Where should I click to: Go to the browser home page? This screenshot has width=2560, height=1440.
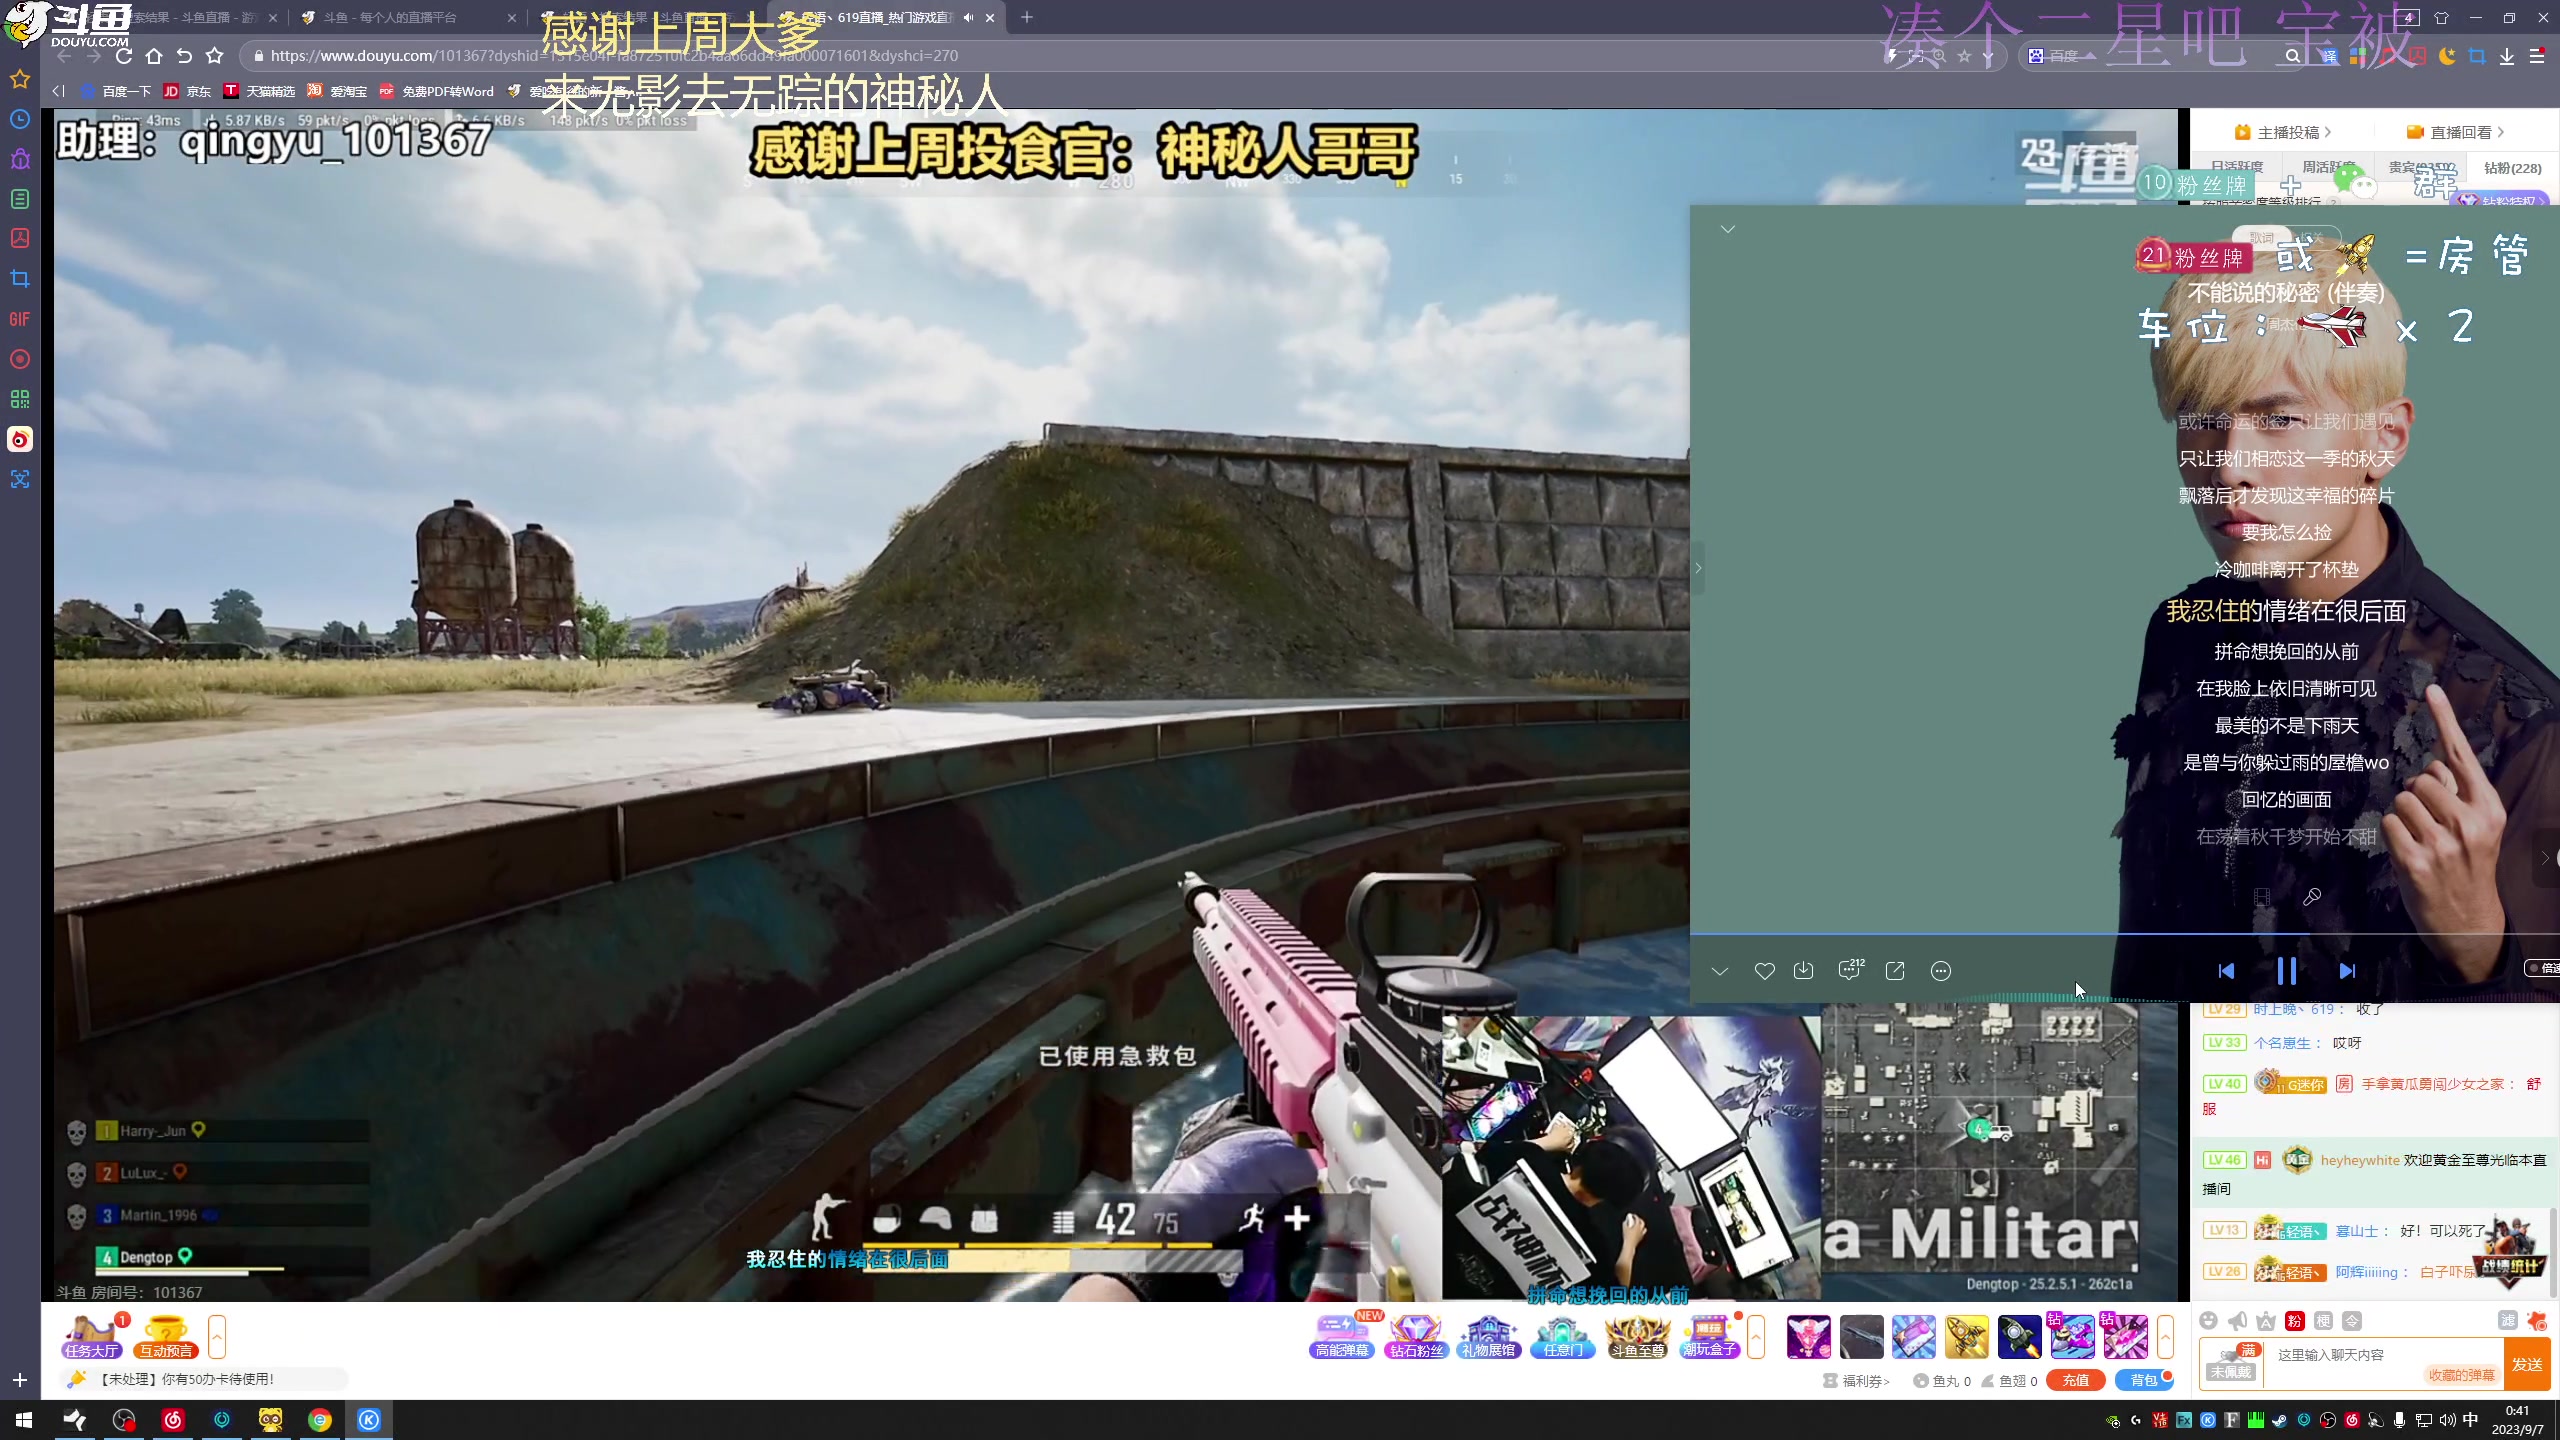(154, 56)
